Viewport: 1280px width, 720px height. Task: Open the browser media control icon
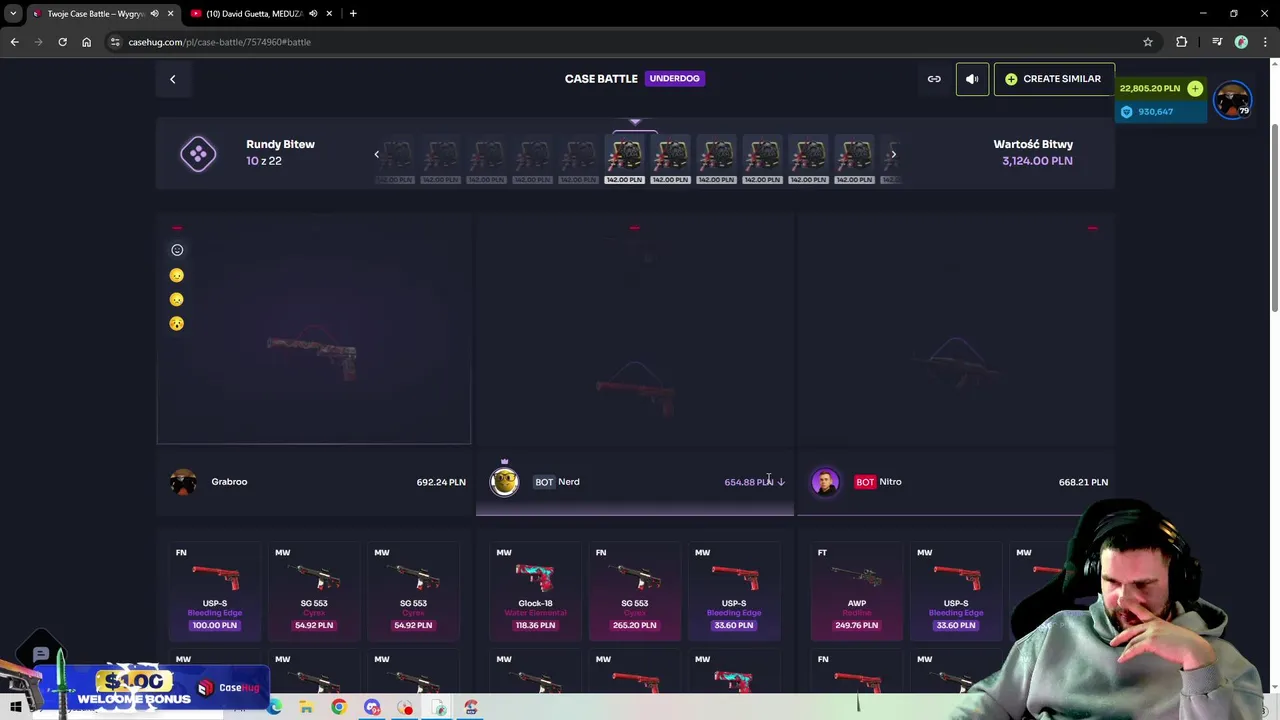(1217, 42)
